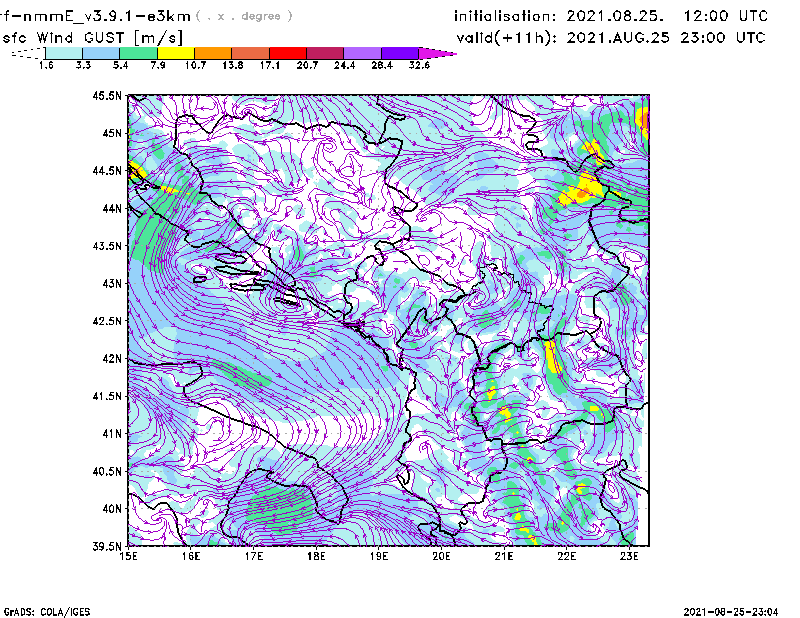This screenshot has width=800, height=618.
Task: Click the '39.5N' latitude label
Action: [x=107, y=547]
